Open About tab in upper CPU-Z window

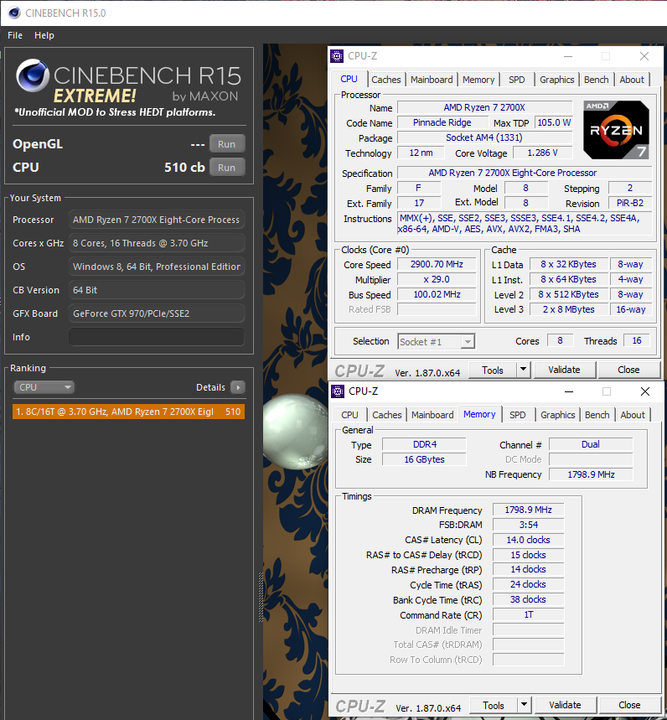click(x=632, y=79)
